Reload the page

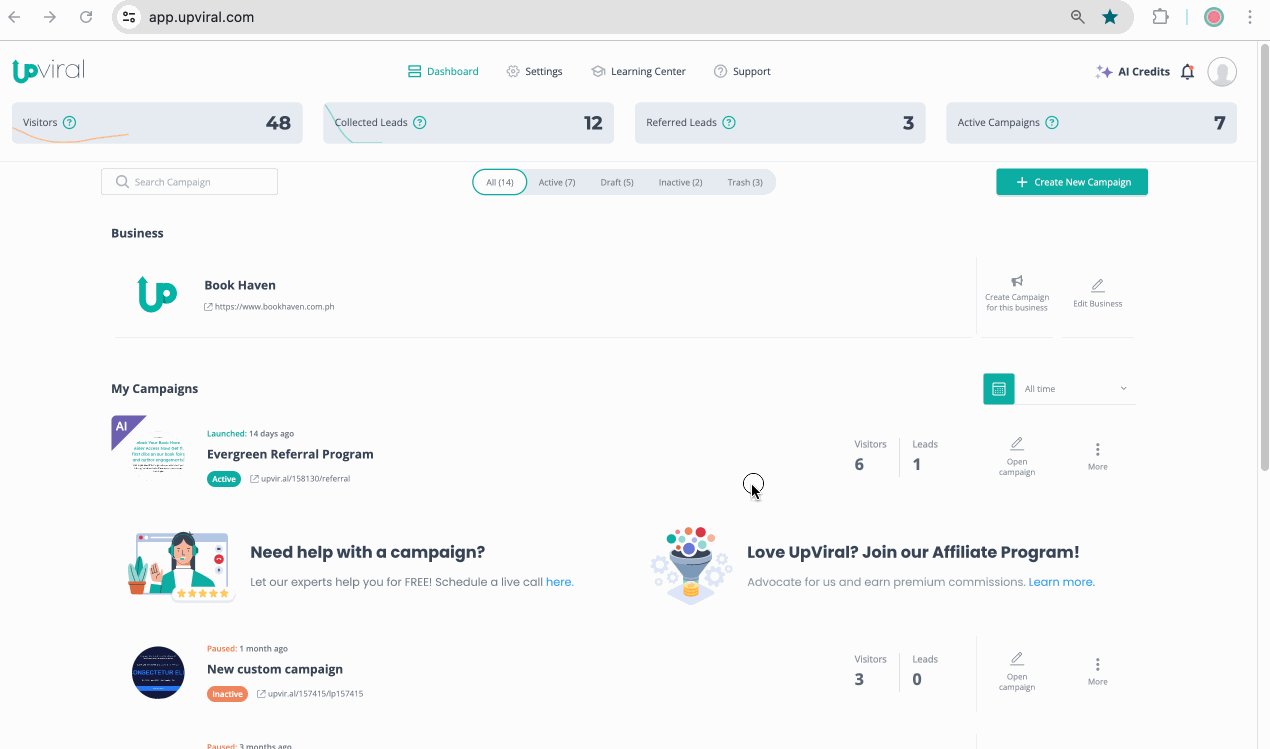click(86, 17)
